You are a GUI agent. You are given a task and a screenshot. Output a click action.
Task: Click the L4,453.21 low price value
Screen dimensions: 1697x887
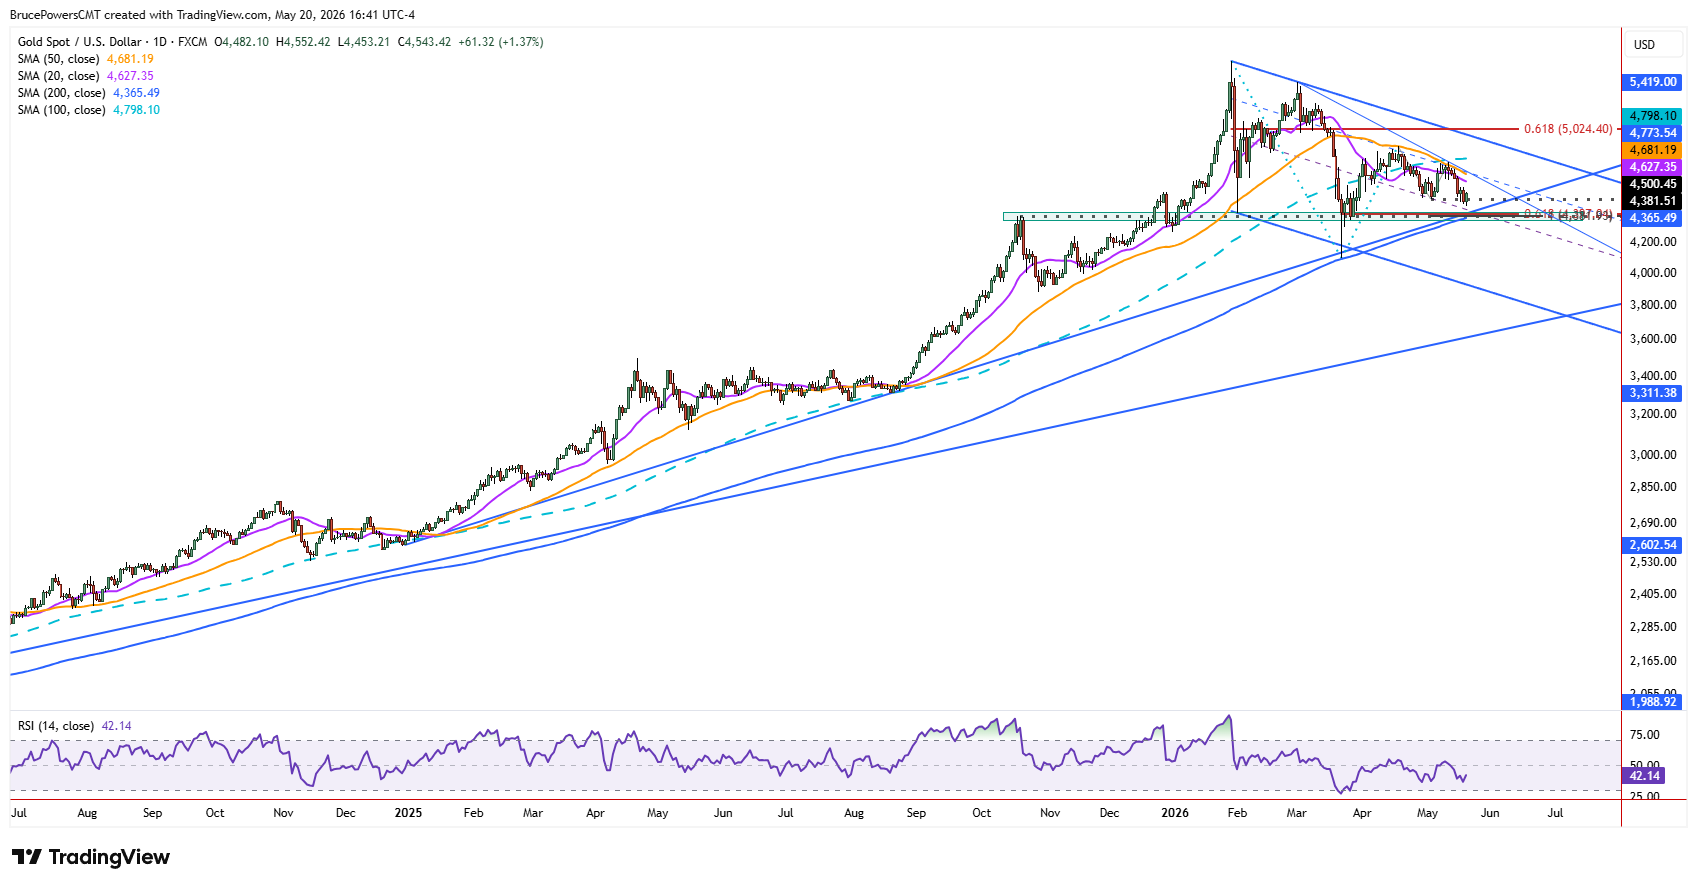[364, 42]
